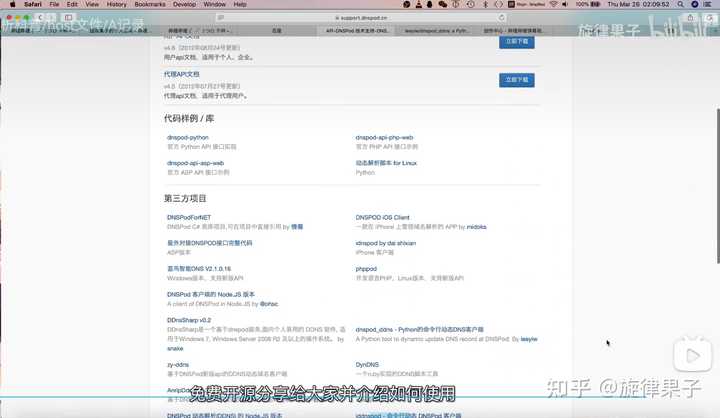The width and height of the screenshot is (720, 418).
Task: Open the DynDNS link
Action: click(367, 364)
